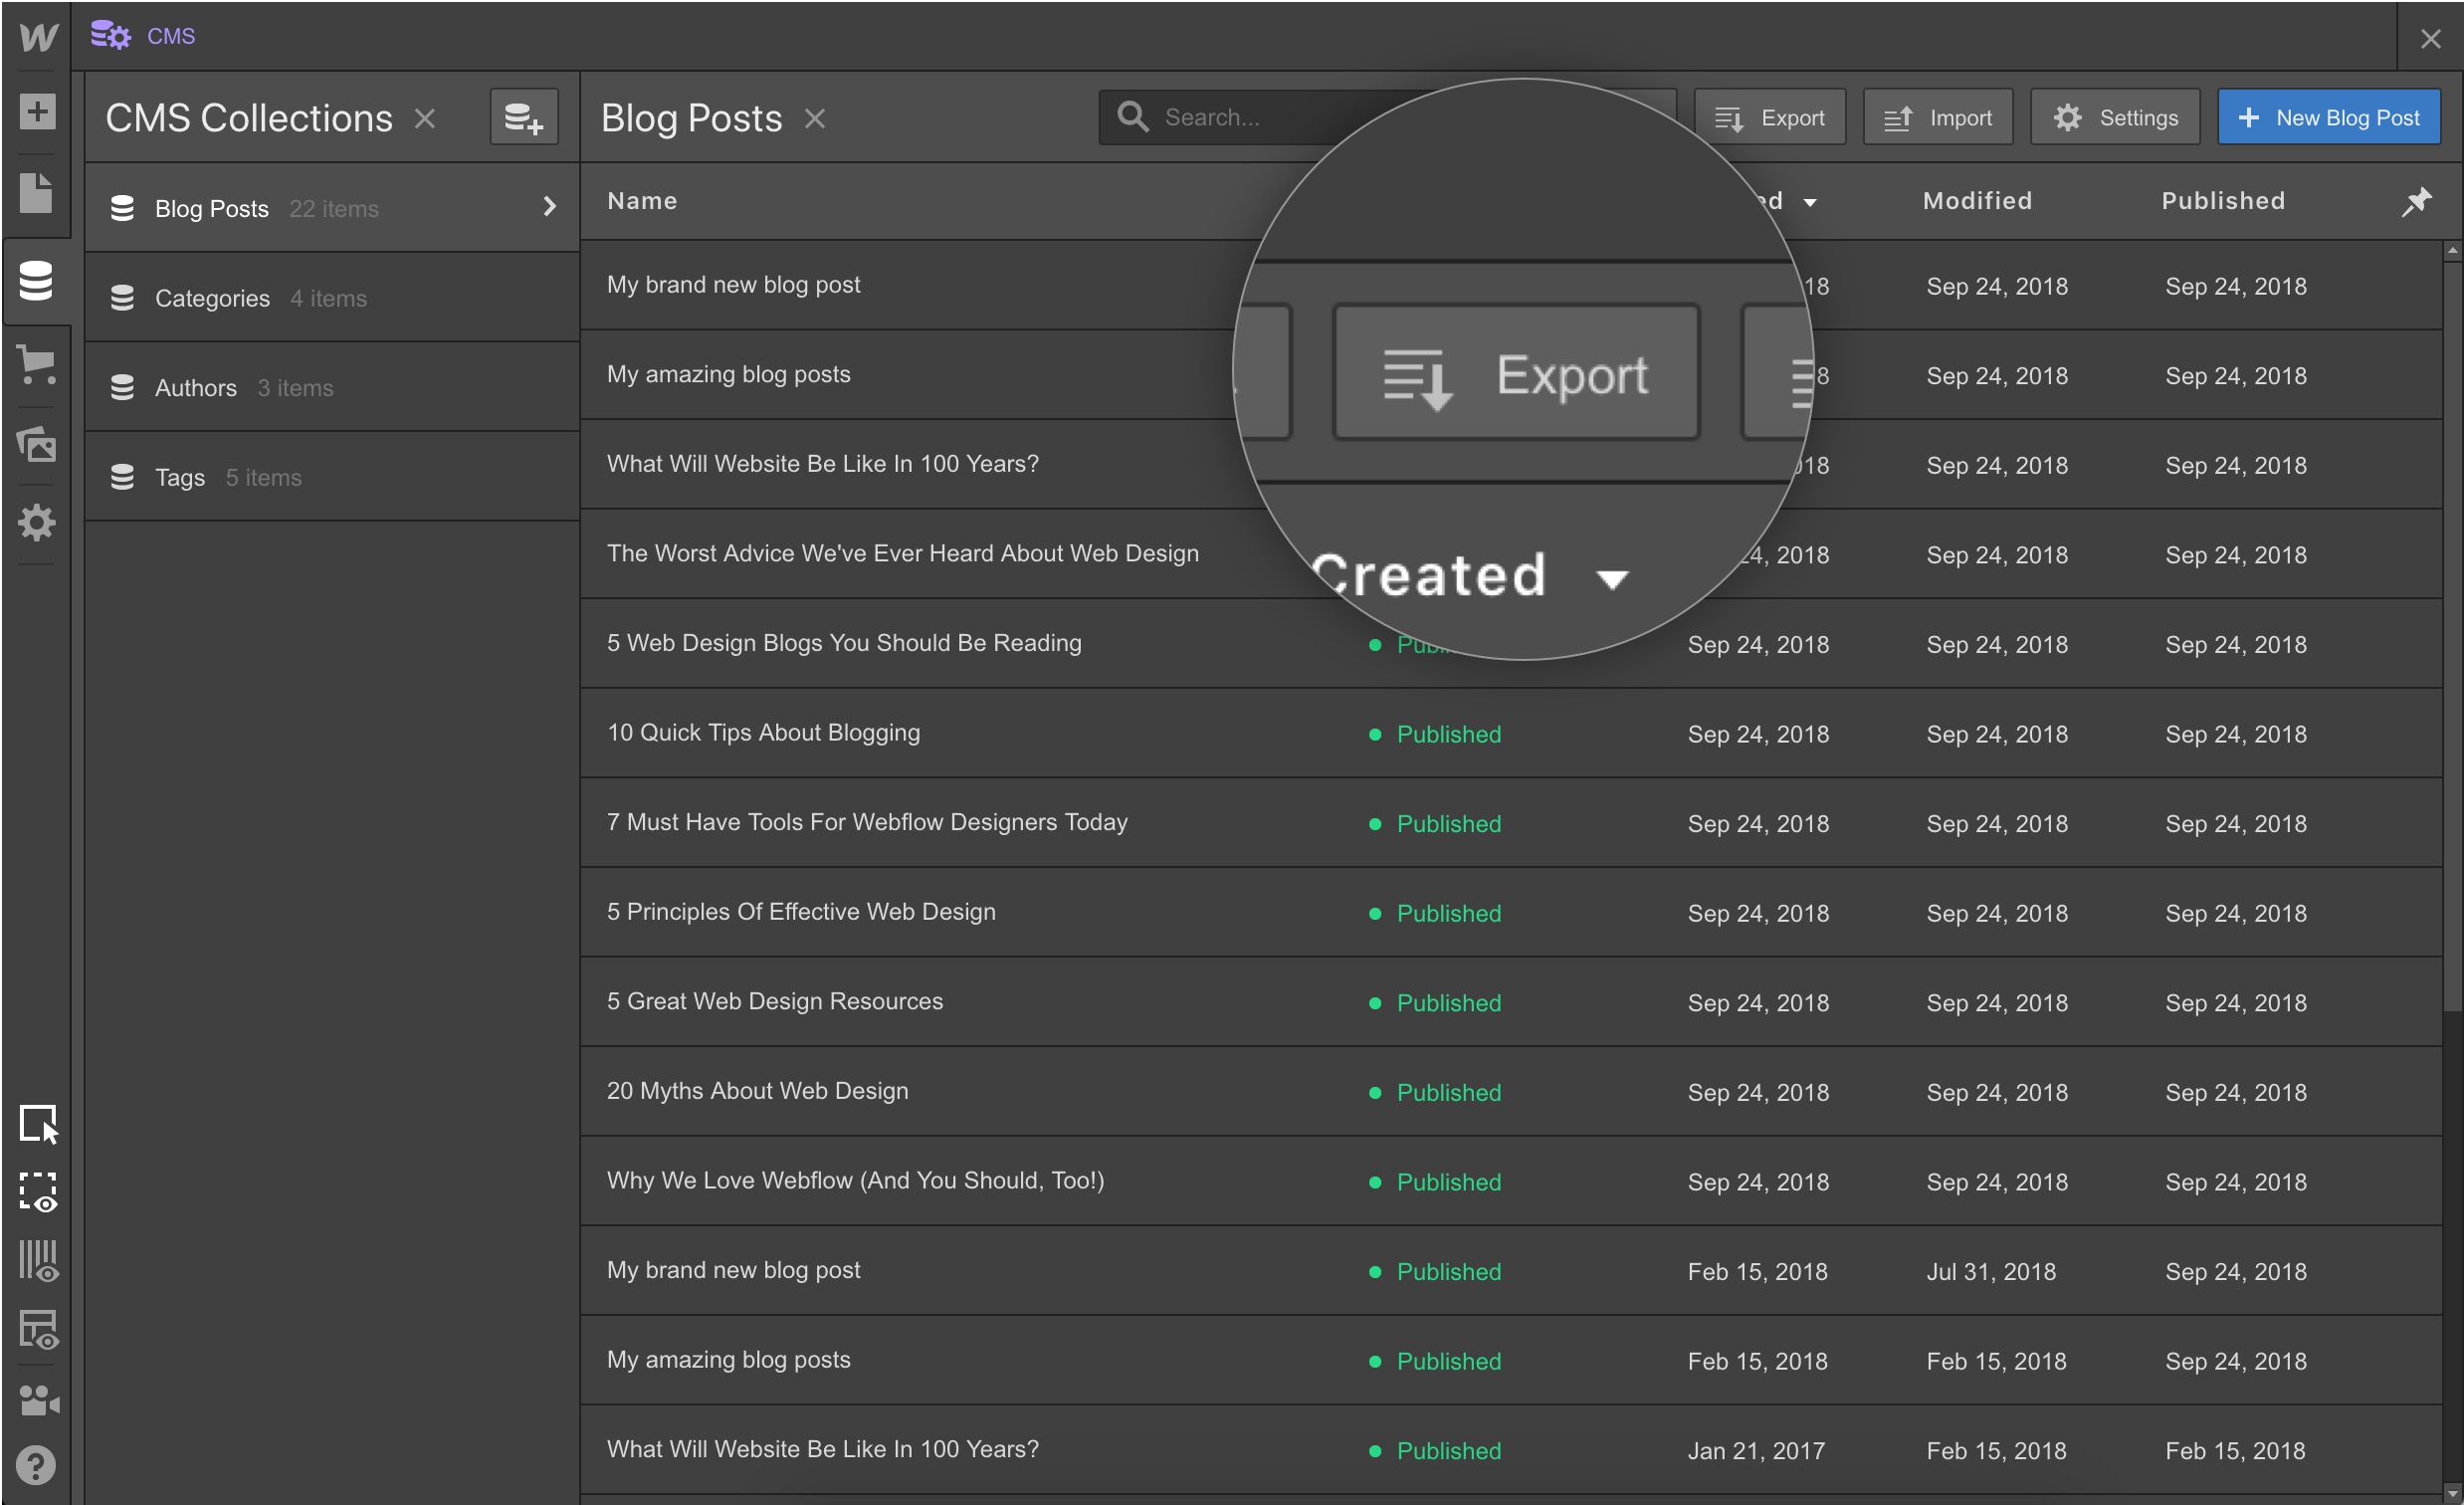Image resolution: width=2464 pixels, height=1505 pixels.
Task: Select the Tags collection
Action: pos(179,477)
